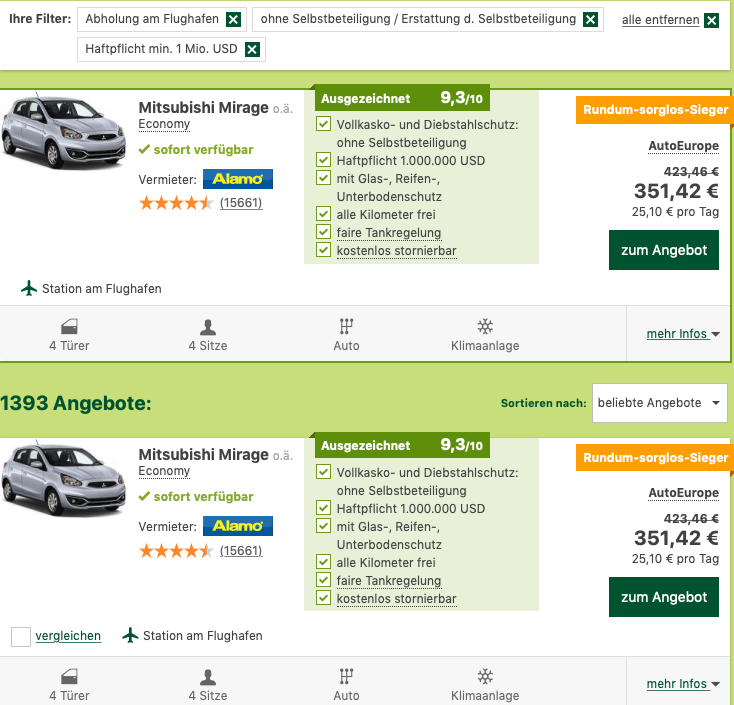Click the 'alle entfernen' link
The height and width of the screenshot is (705, 734).
661,20
